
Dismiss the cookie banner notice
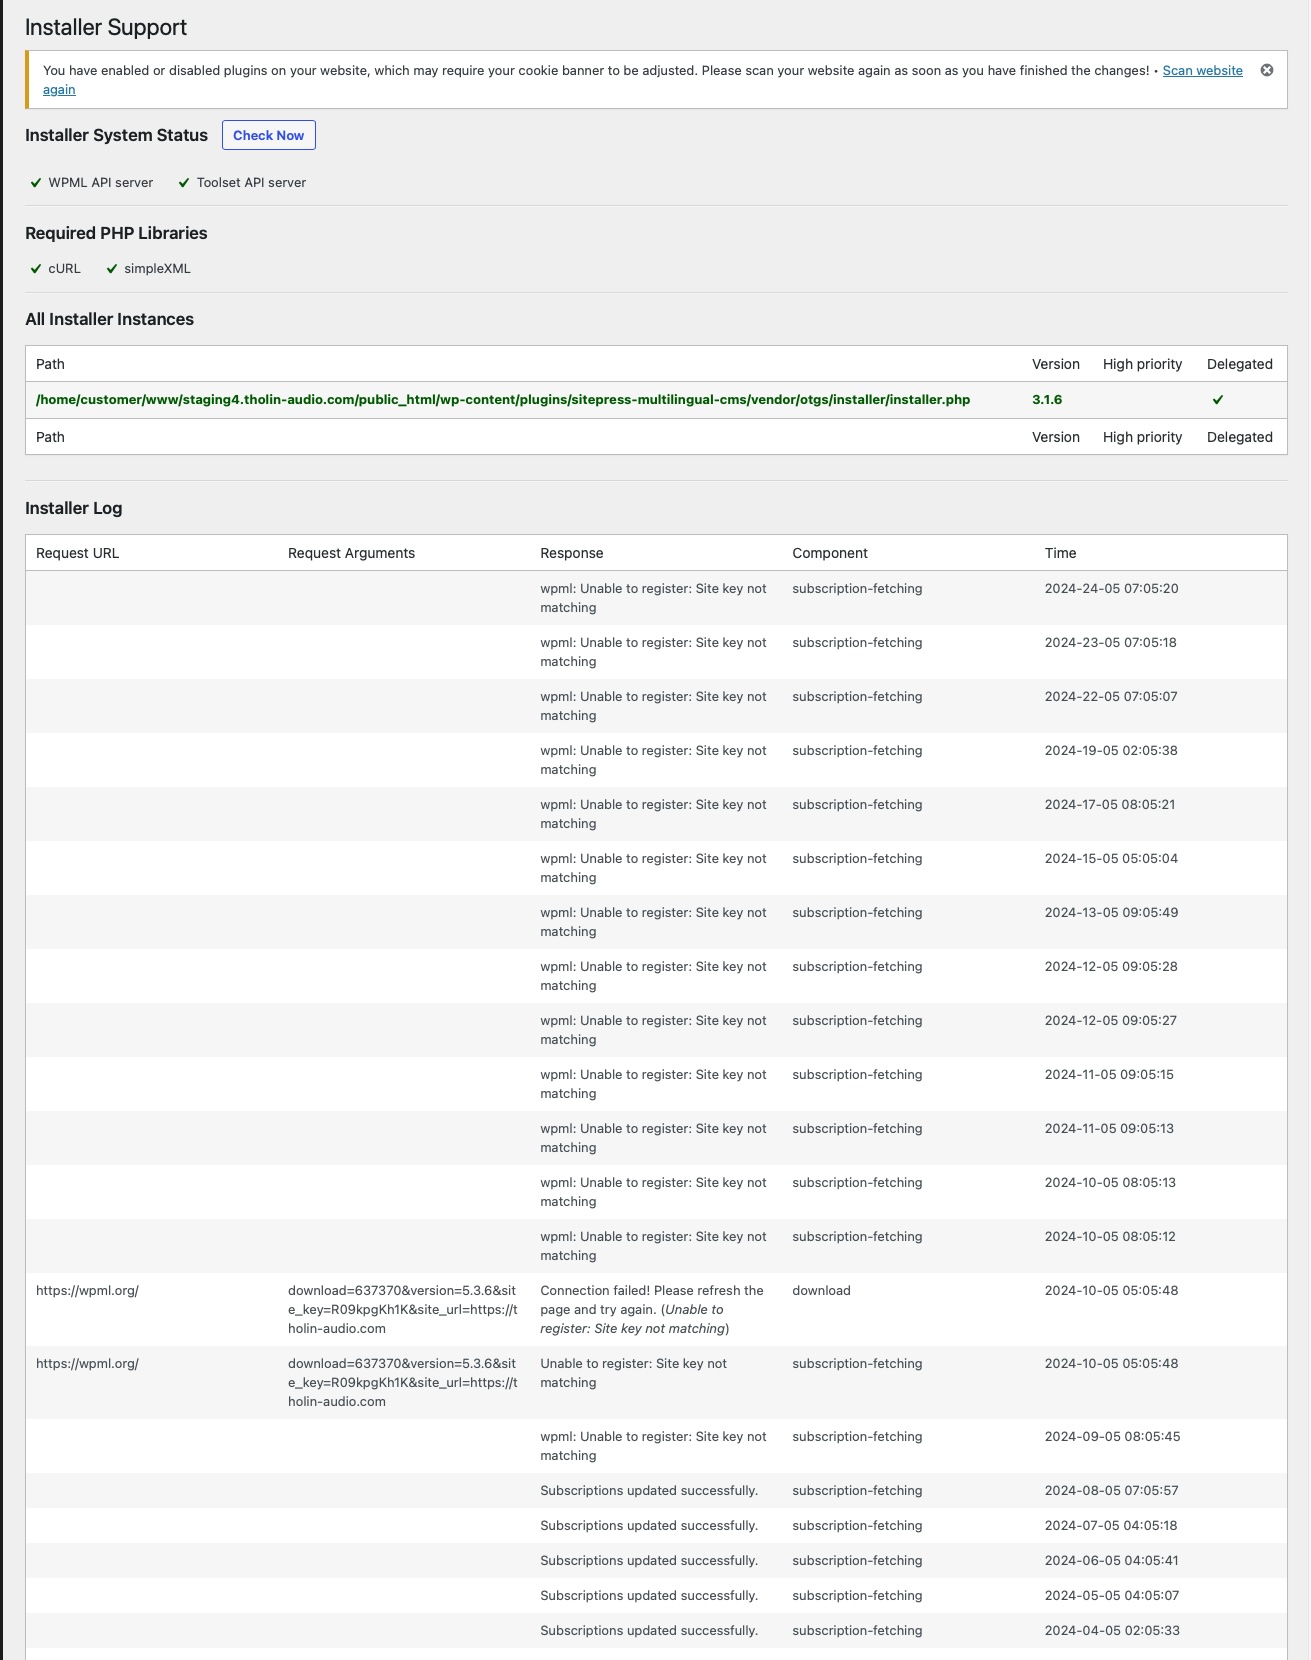click(1267, 70)
